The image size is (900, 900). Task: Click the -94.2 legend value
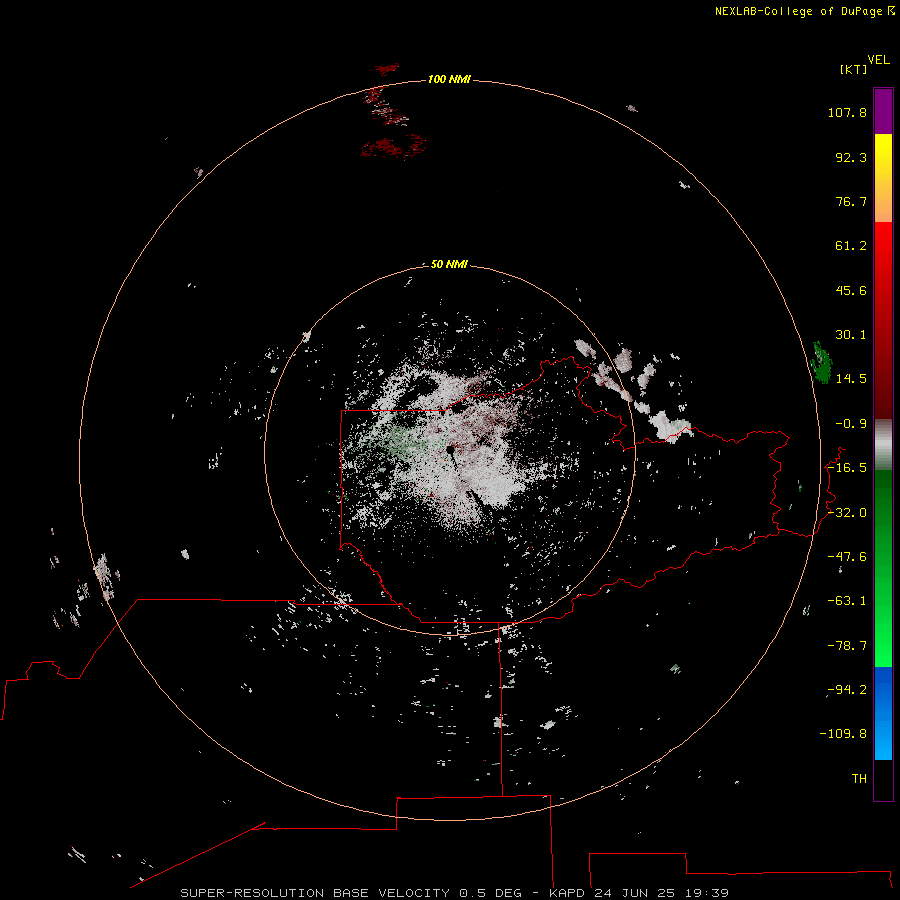(x=847, y=690)
